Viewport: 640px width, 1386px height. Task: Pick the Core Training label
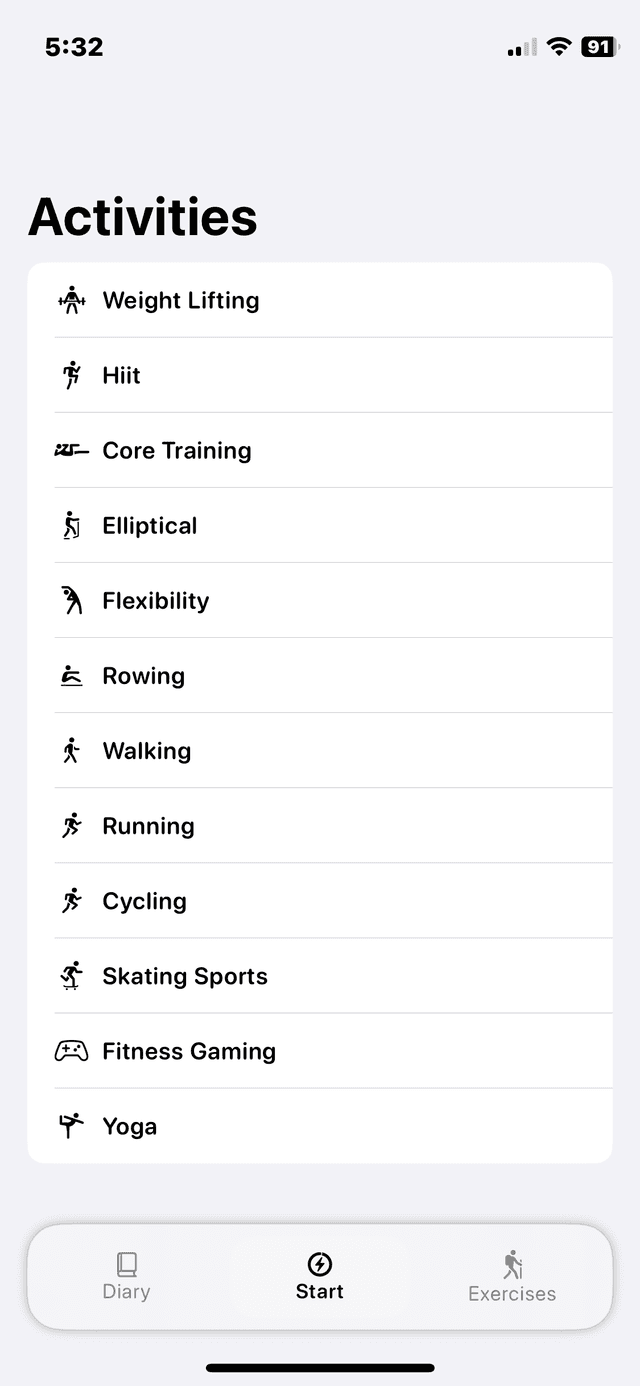coord(177,450)
